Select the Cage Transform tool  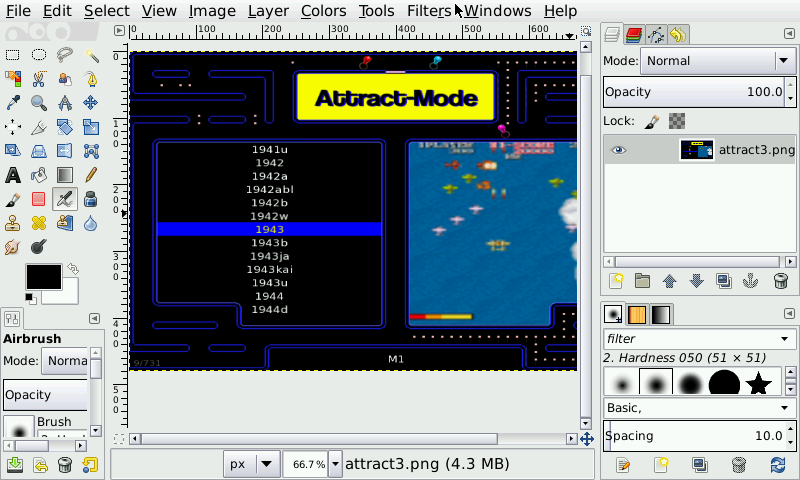coord(91,151)
